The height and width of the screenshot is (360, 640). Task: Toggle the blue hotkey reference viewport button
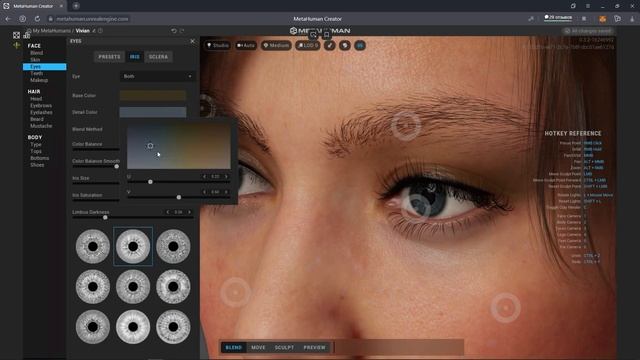coord(360,45)
